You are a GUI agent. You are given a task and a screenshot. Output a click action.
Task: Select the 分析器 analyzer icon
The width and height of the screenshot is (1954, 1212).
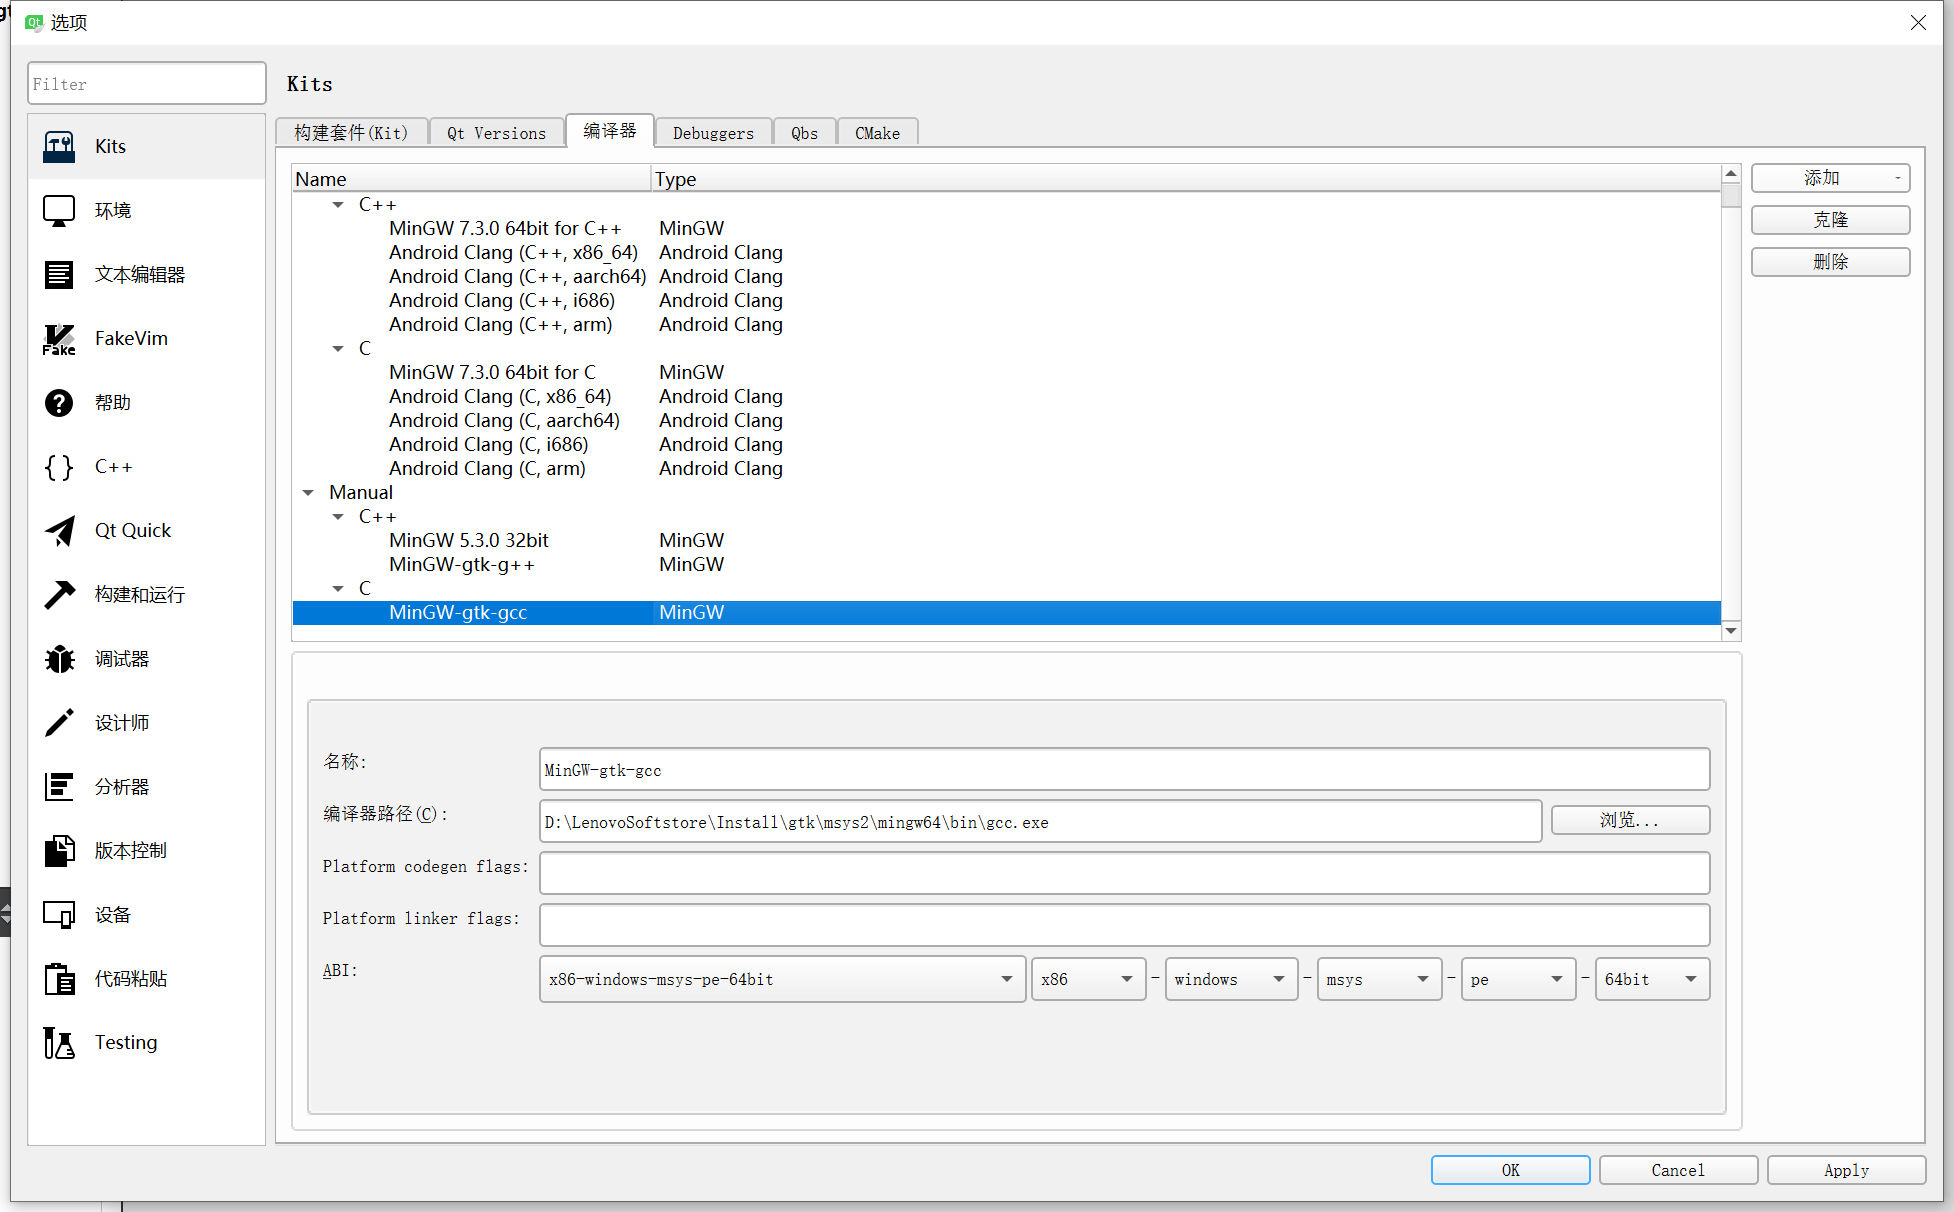point(59,787)
